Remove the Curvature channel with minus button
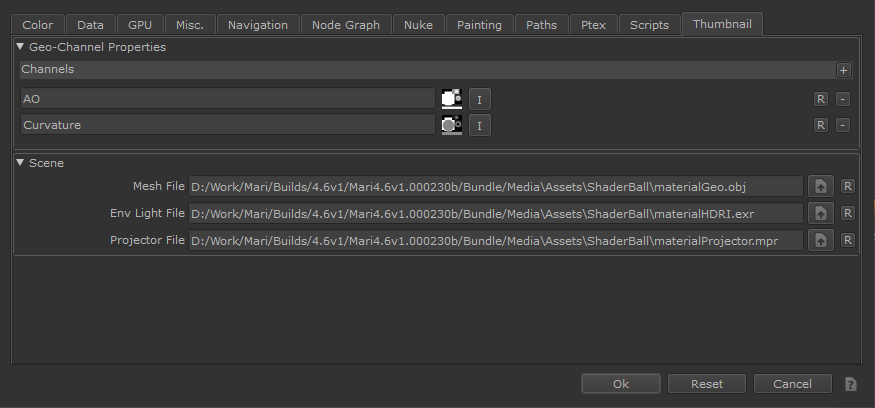Viewport: 875px width, 408px height. (843, 125)
